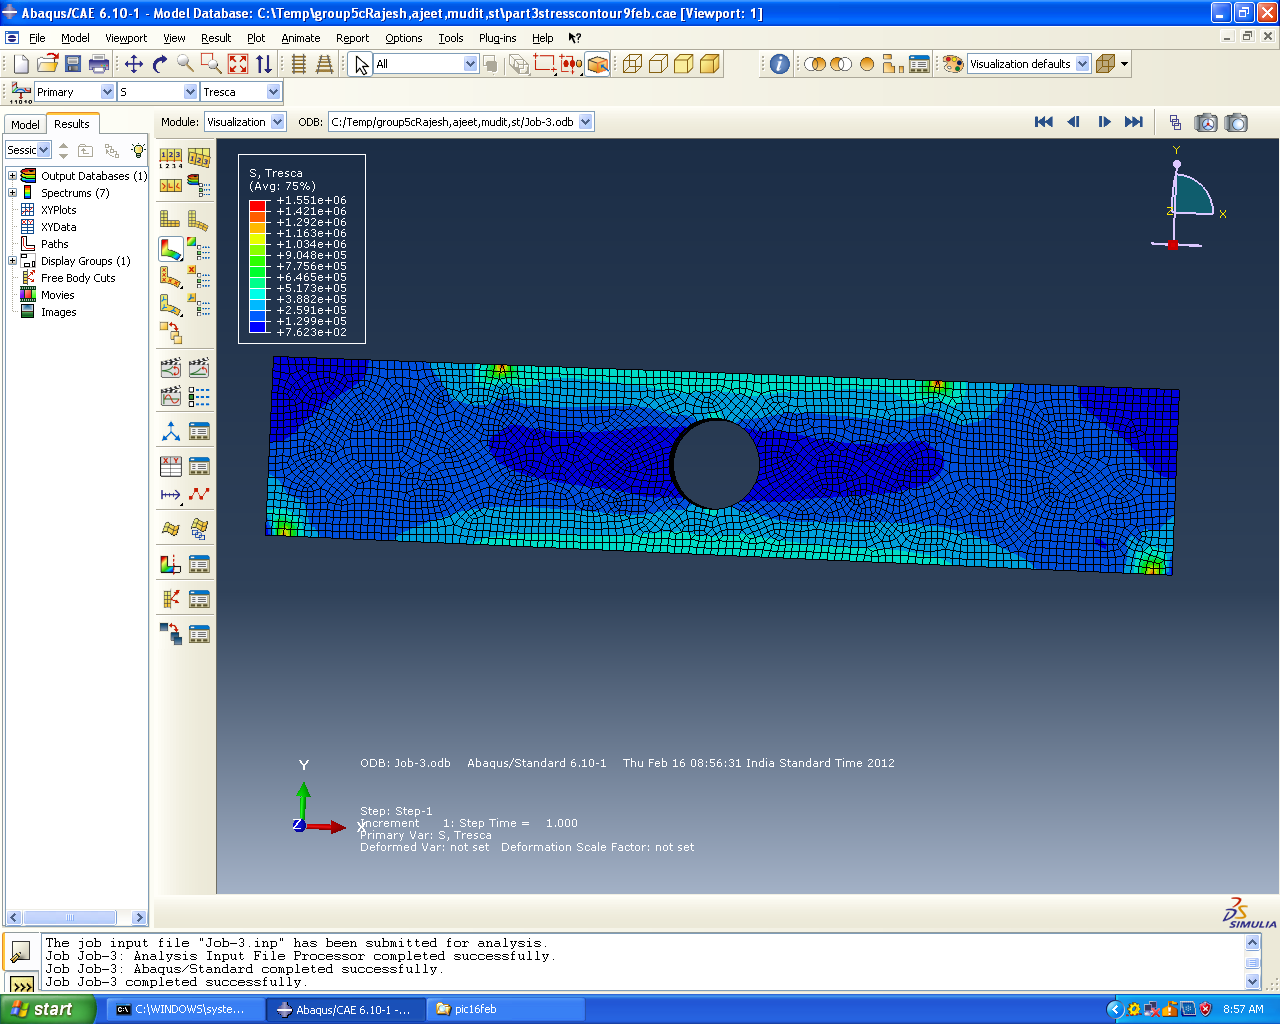Click the Plot Contours on Deformed Shape icon
The height and width of the screenshot is (1024, 1280).
click(x=171, y=248)
